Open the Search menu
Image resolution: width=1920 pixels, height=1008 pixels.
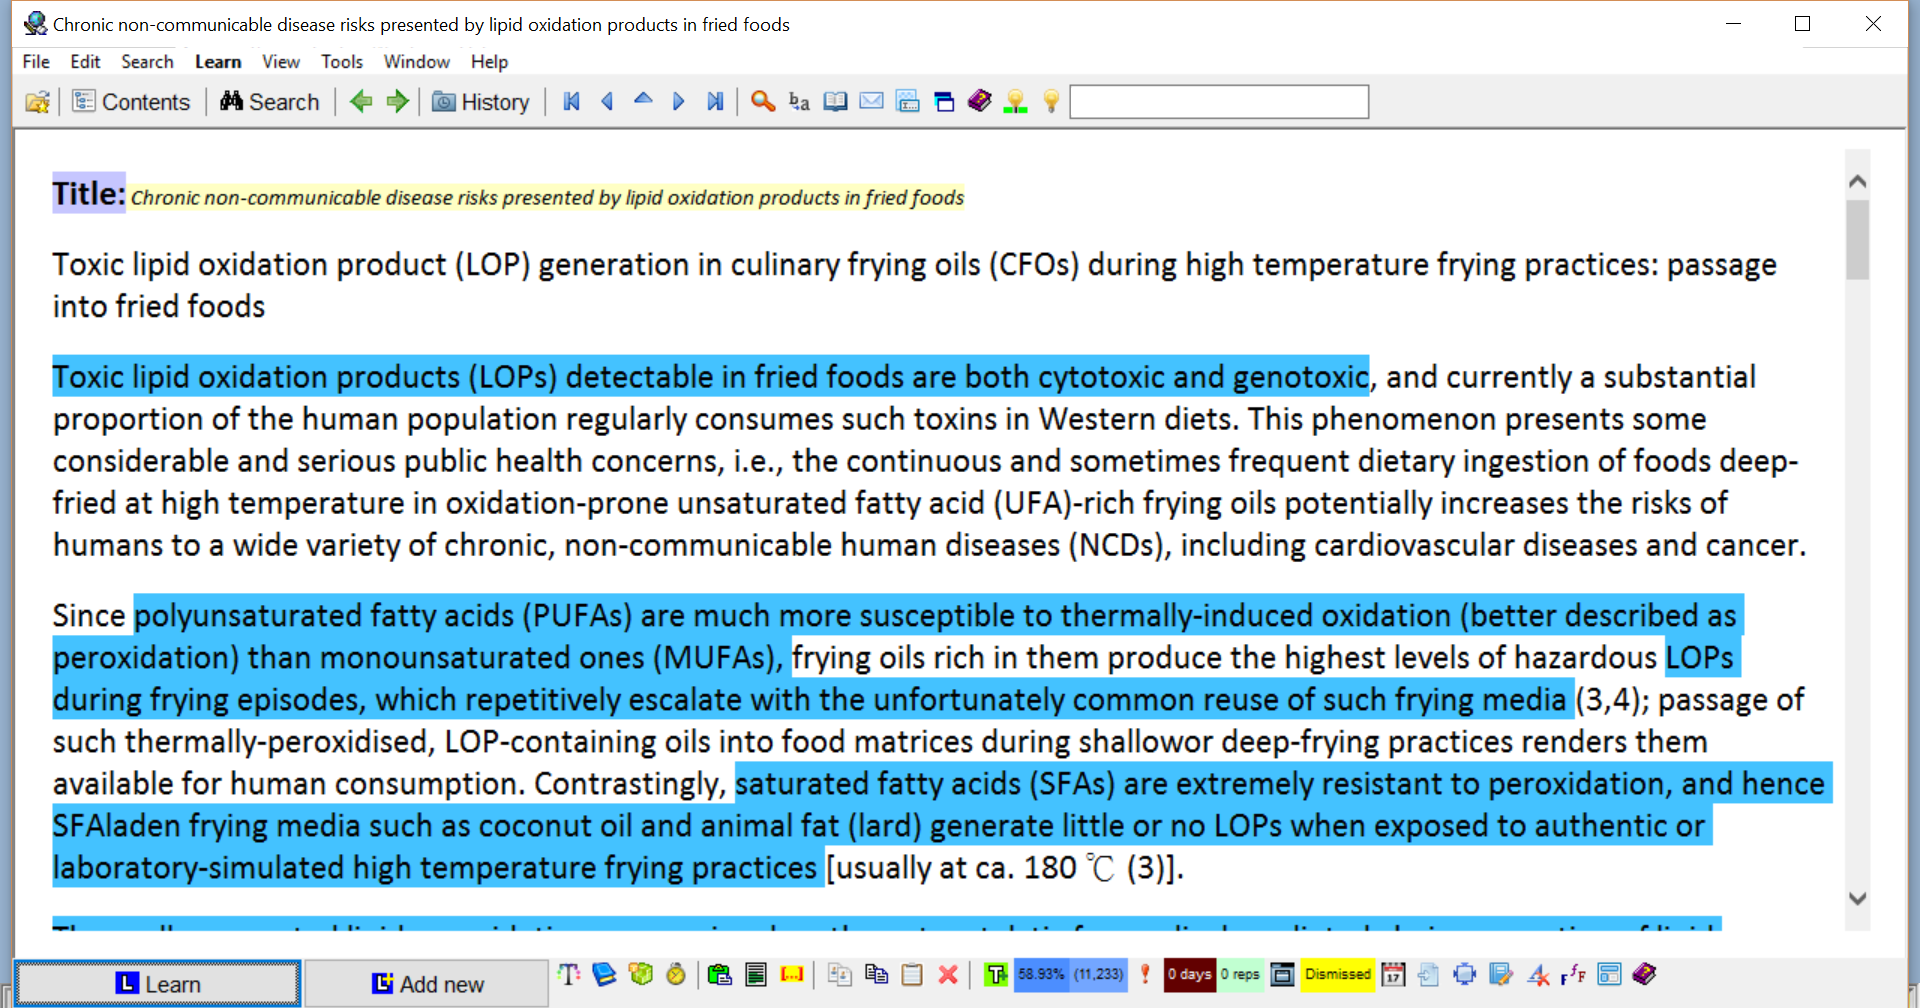[147, 62]
